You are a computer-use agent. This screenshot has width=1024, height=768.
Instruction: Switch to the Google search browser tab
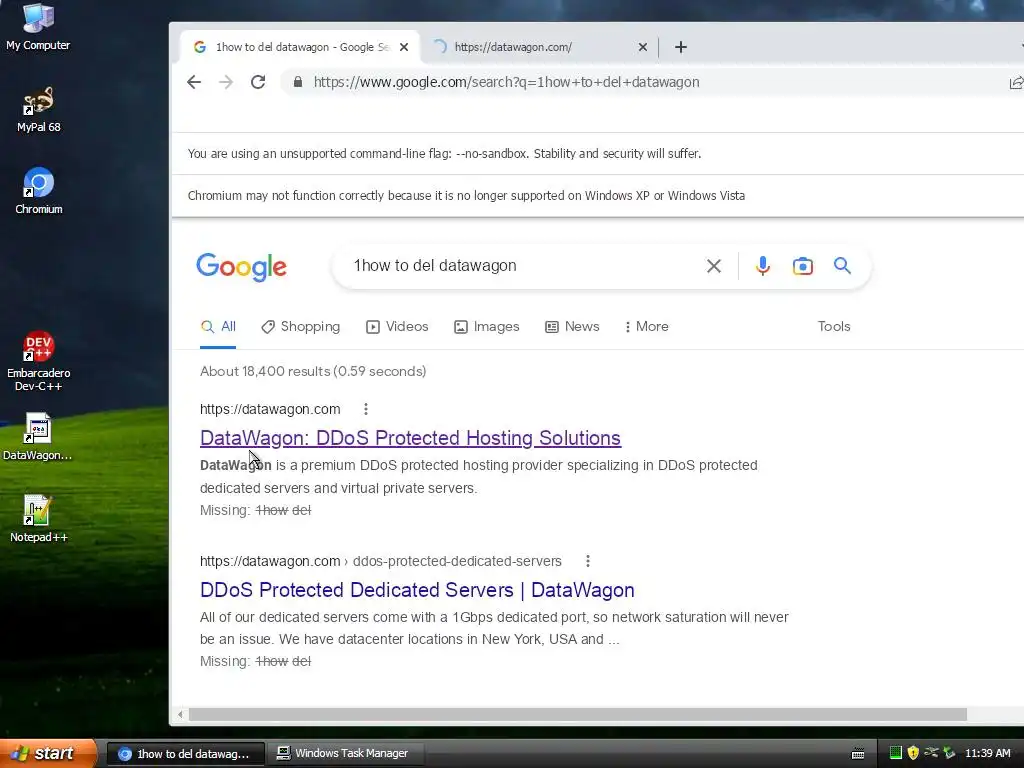click(298, 47)
